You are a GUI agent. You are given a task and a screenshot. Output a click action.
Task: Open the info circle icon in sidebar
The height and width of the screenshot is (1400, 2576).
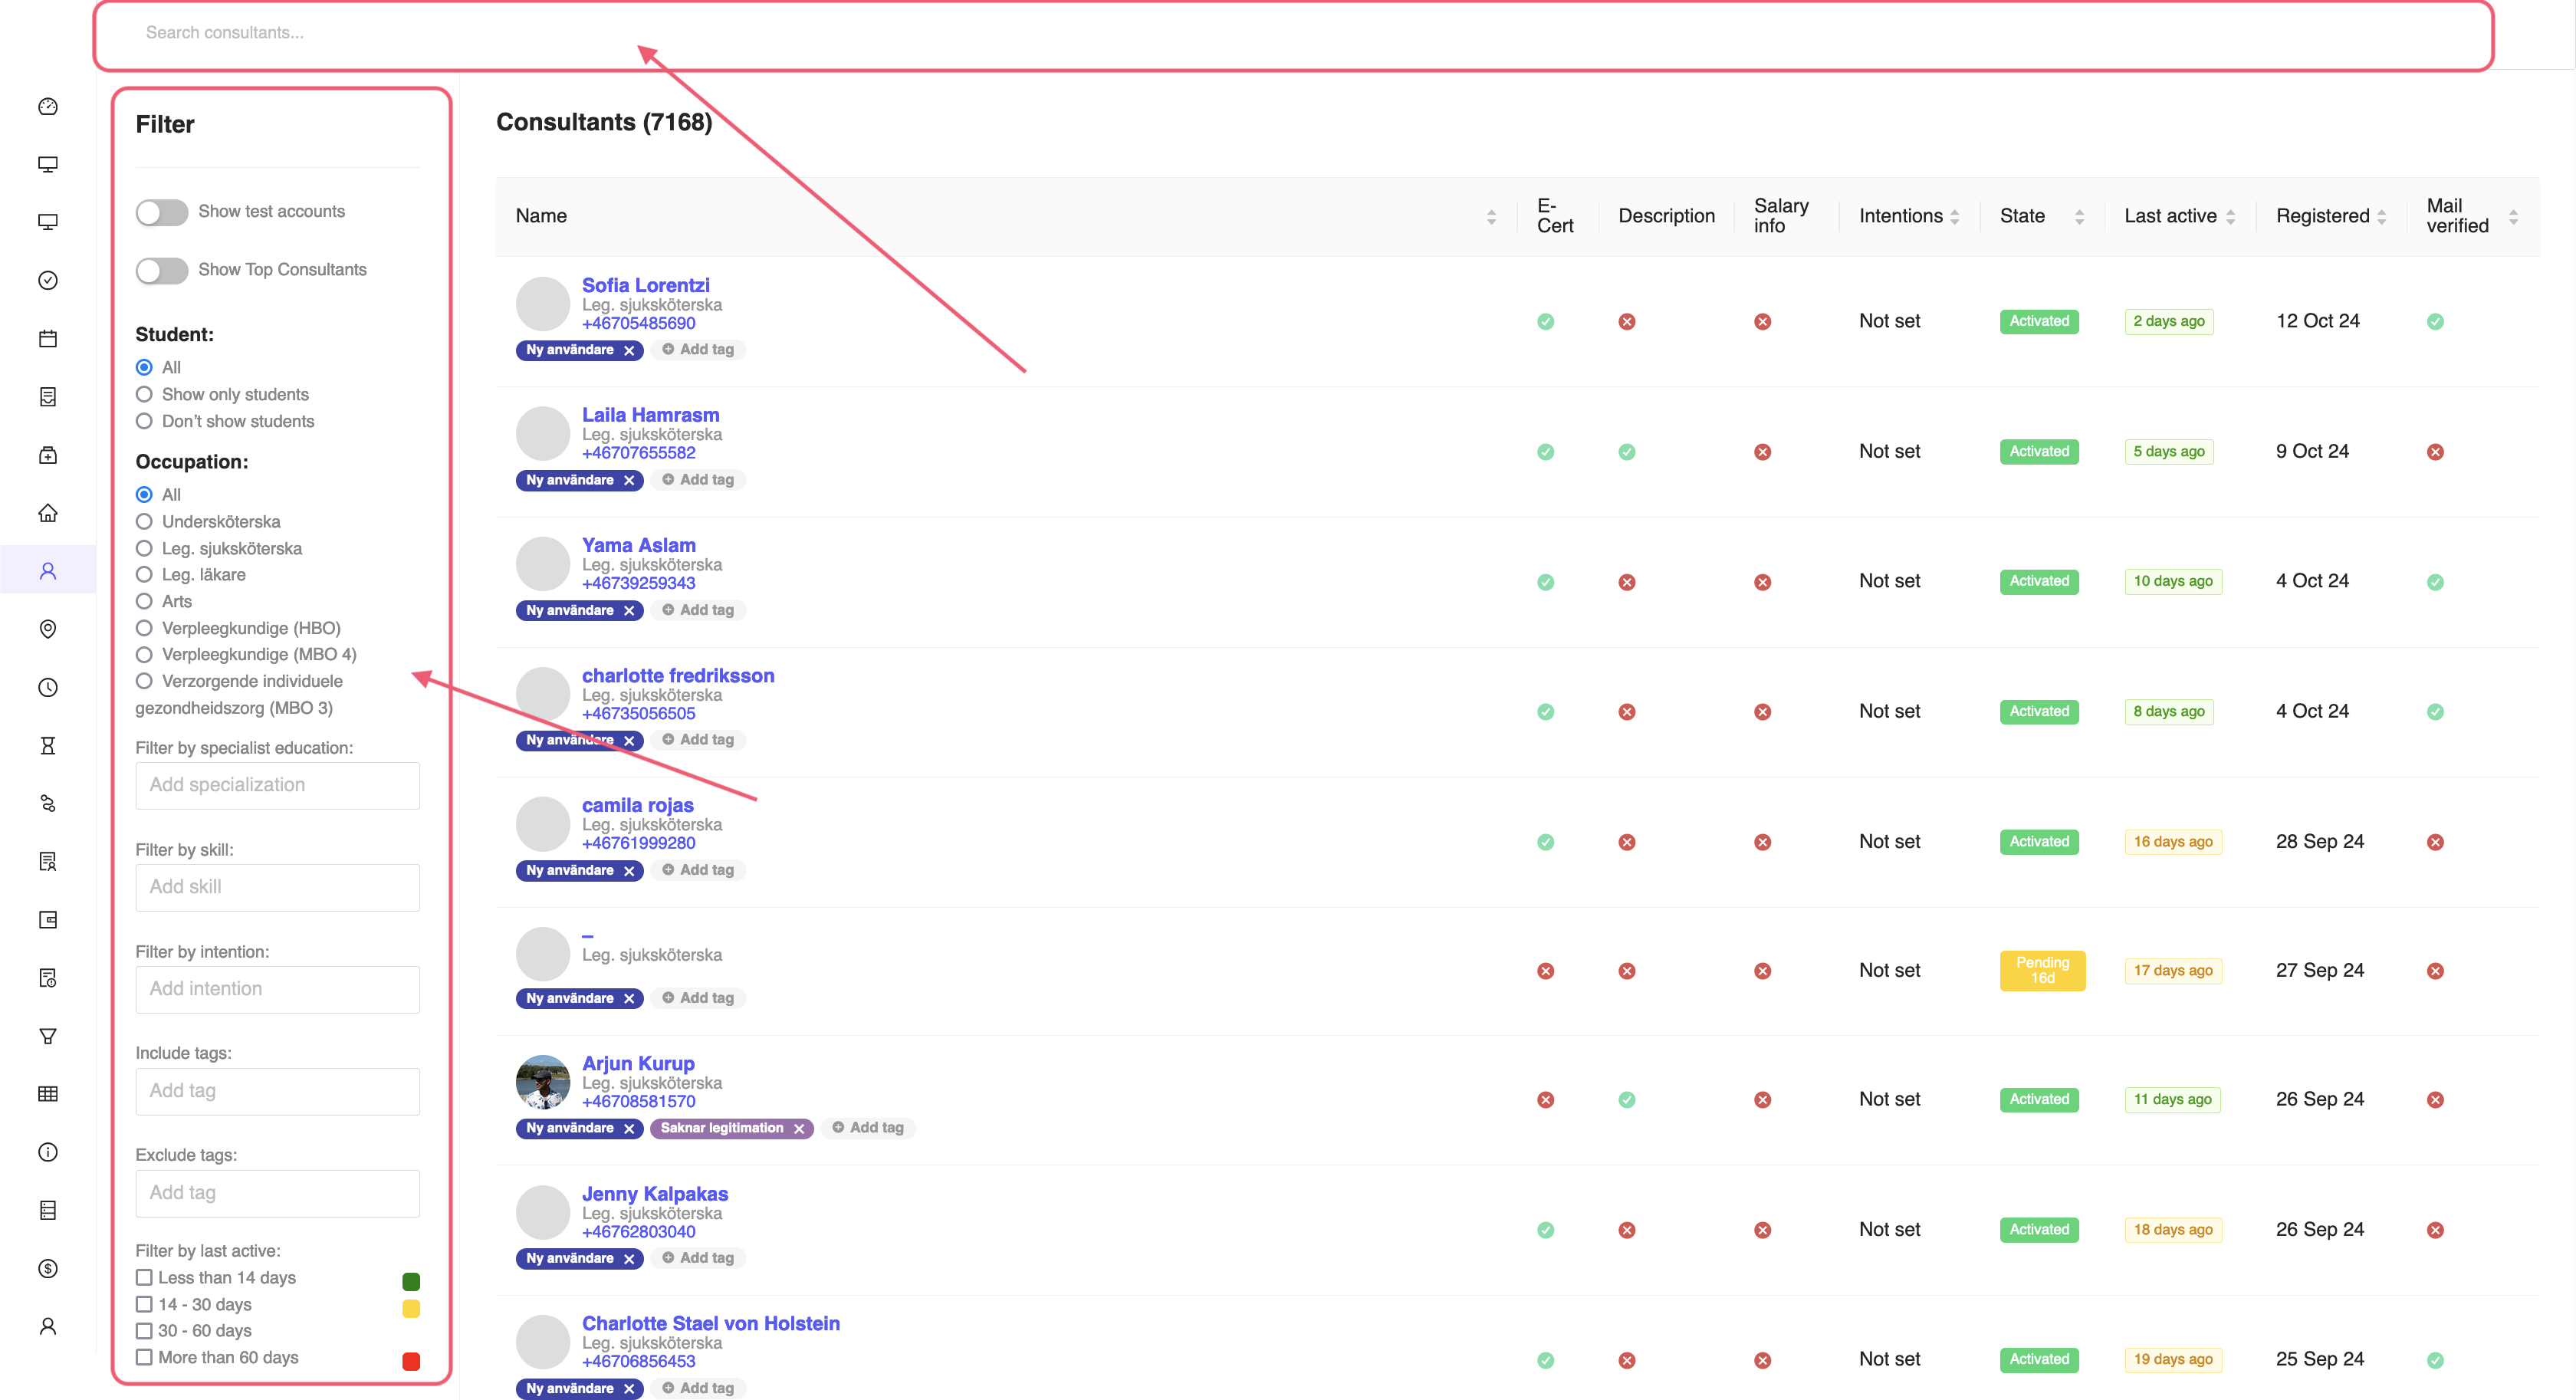[48, 1152]
